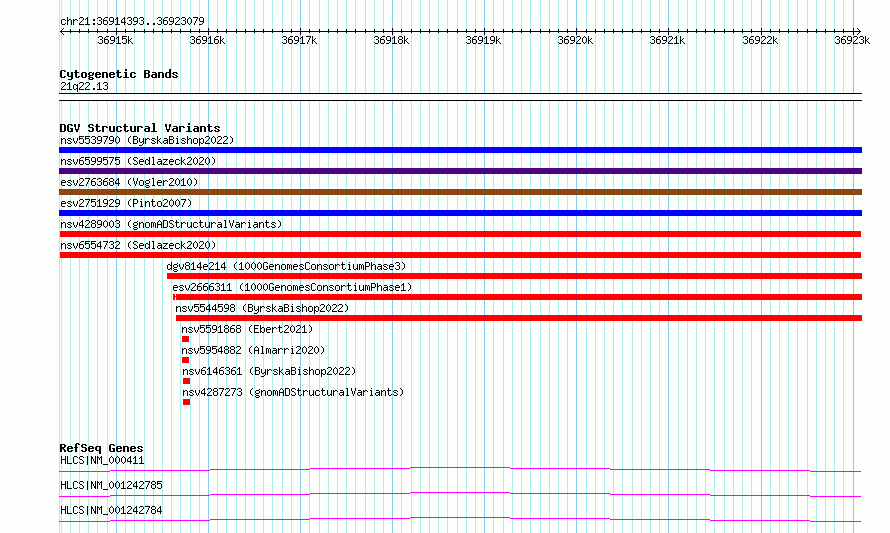890x533 pixels.
Task: Click the RefSeq Genes track title
Action: 101,448
